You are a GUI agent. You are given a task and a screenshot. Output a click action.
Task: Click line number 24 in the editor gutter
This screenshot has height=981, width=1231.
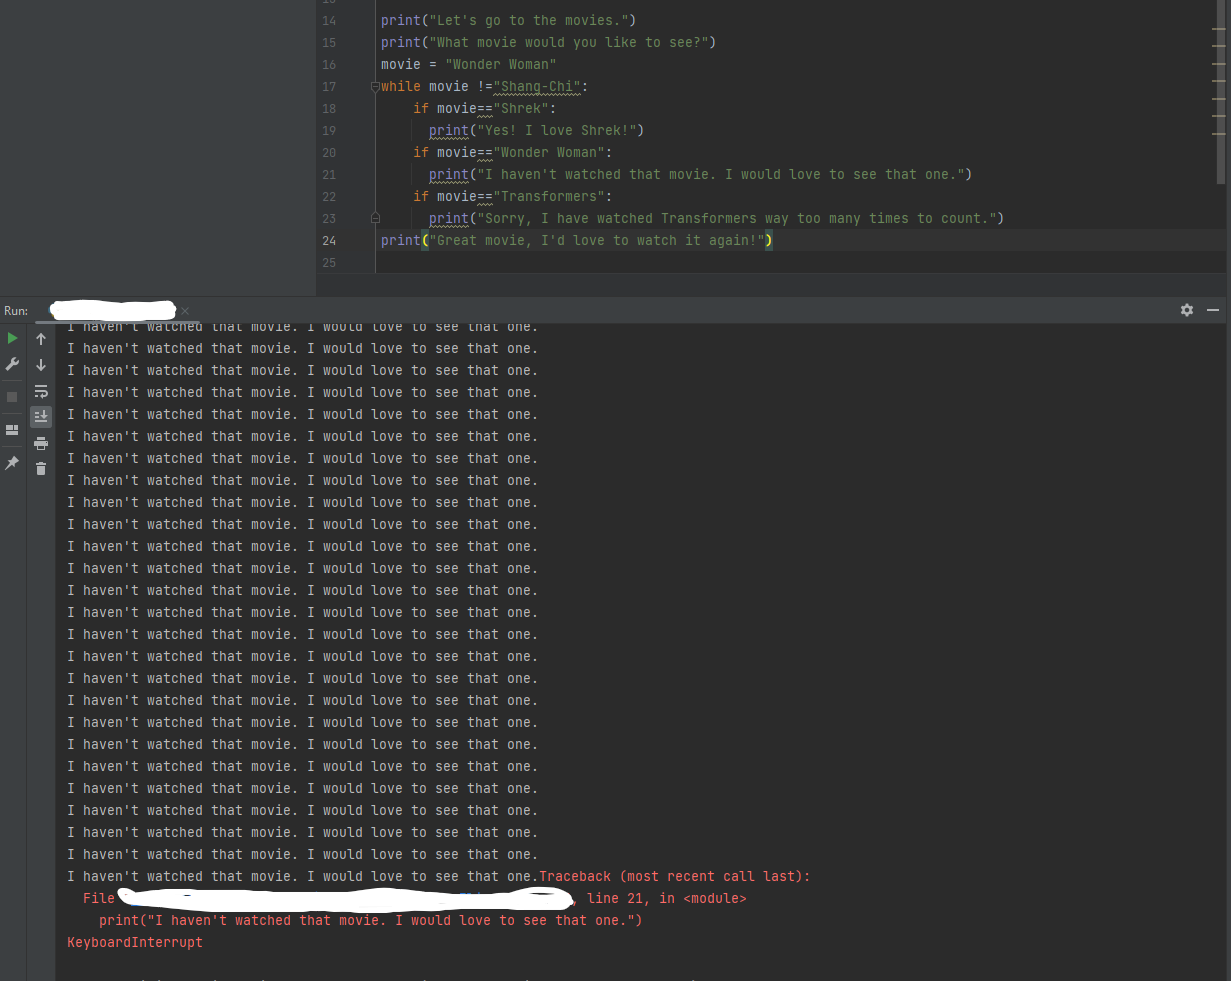coord(329,240)
